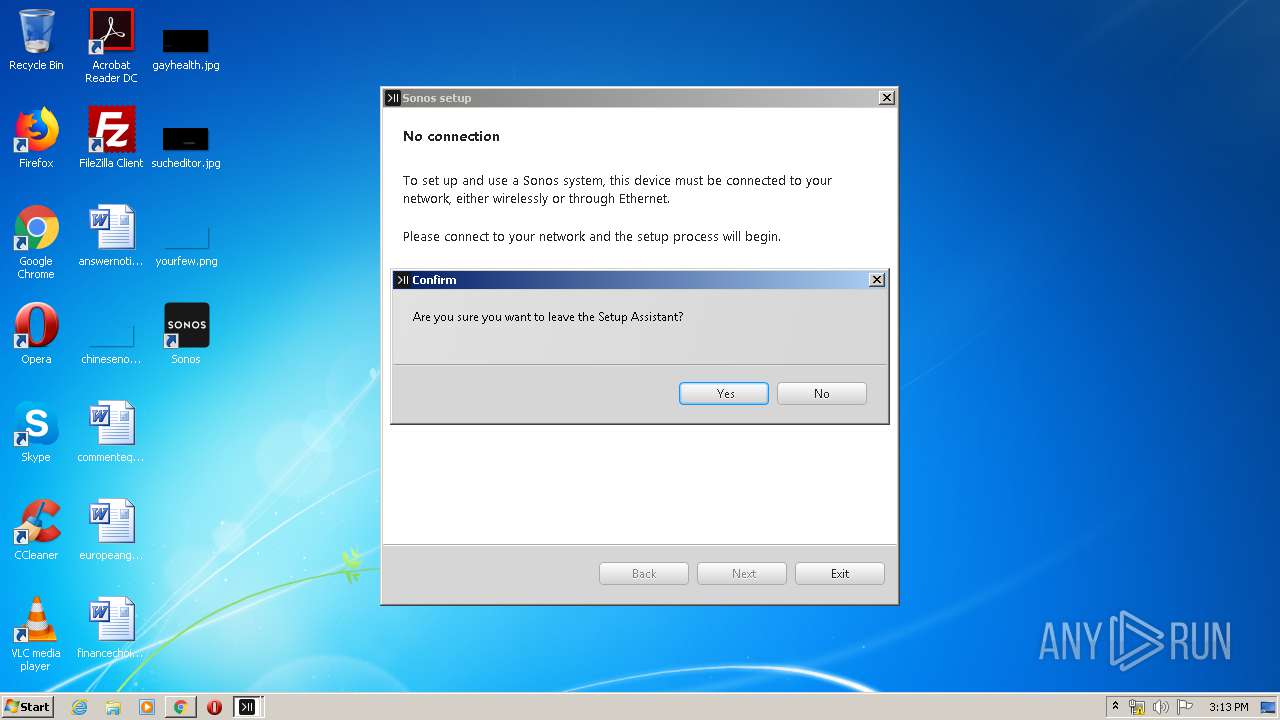Open Windows Media Player taskbar icon
Viewport: 1280px width, 720px height.
(147, 707)
